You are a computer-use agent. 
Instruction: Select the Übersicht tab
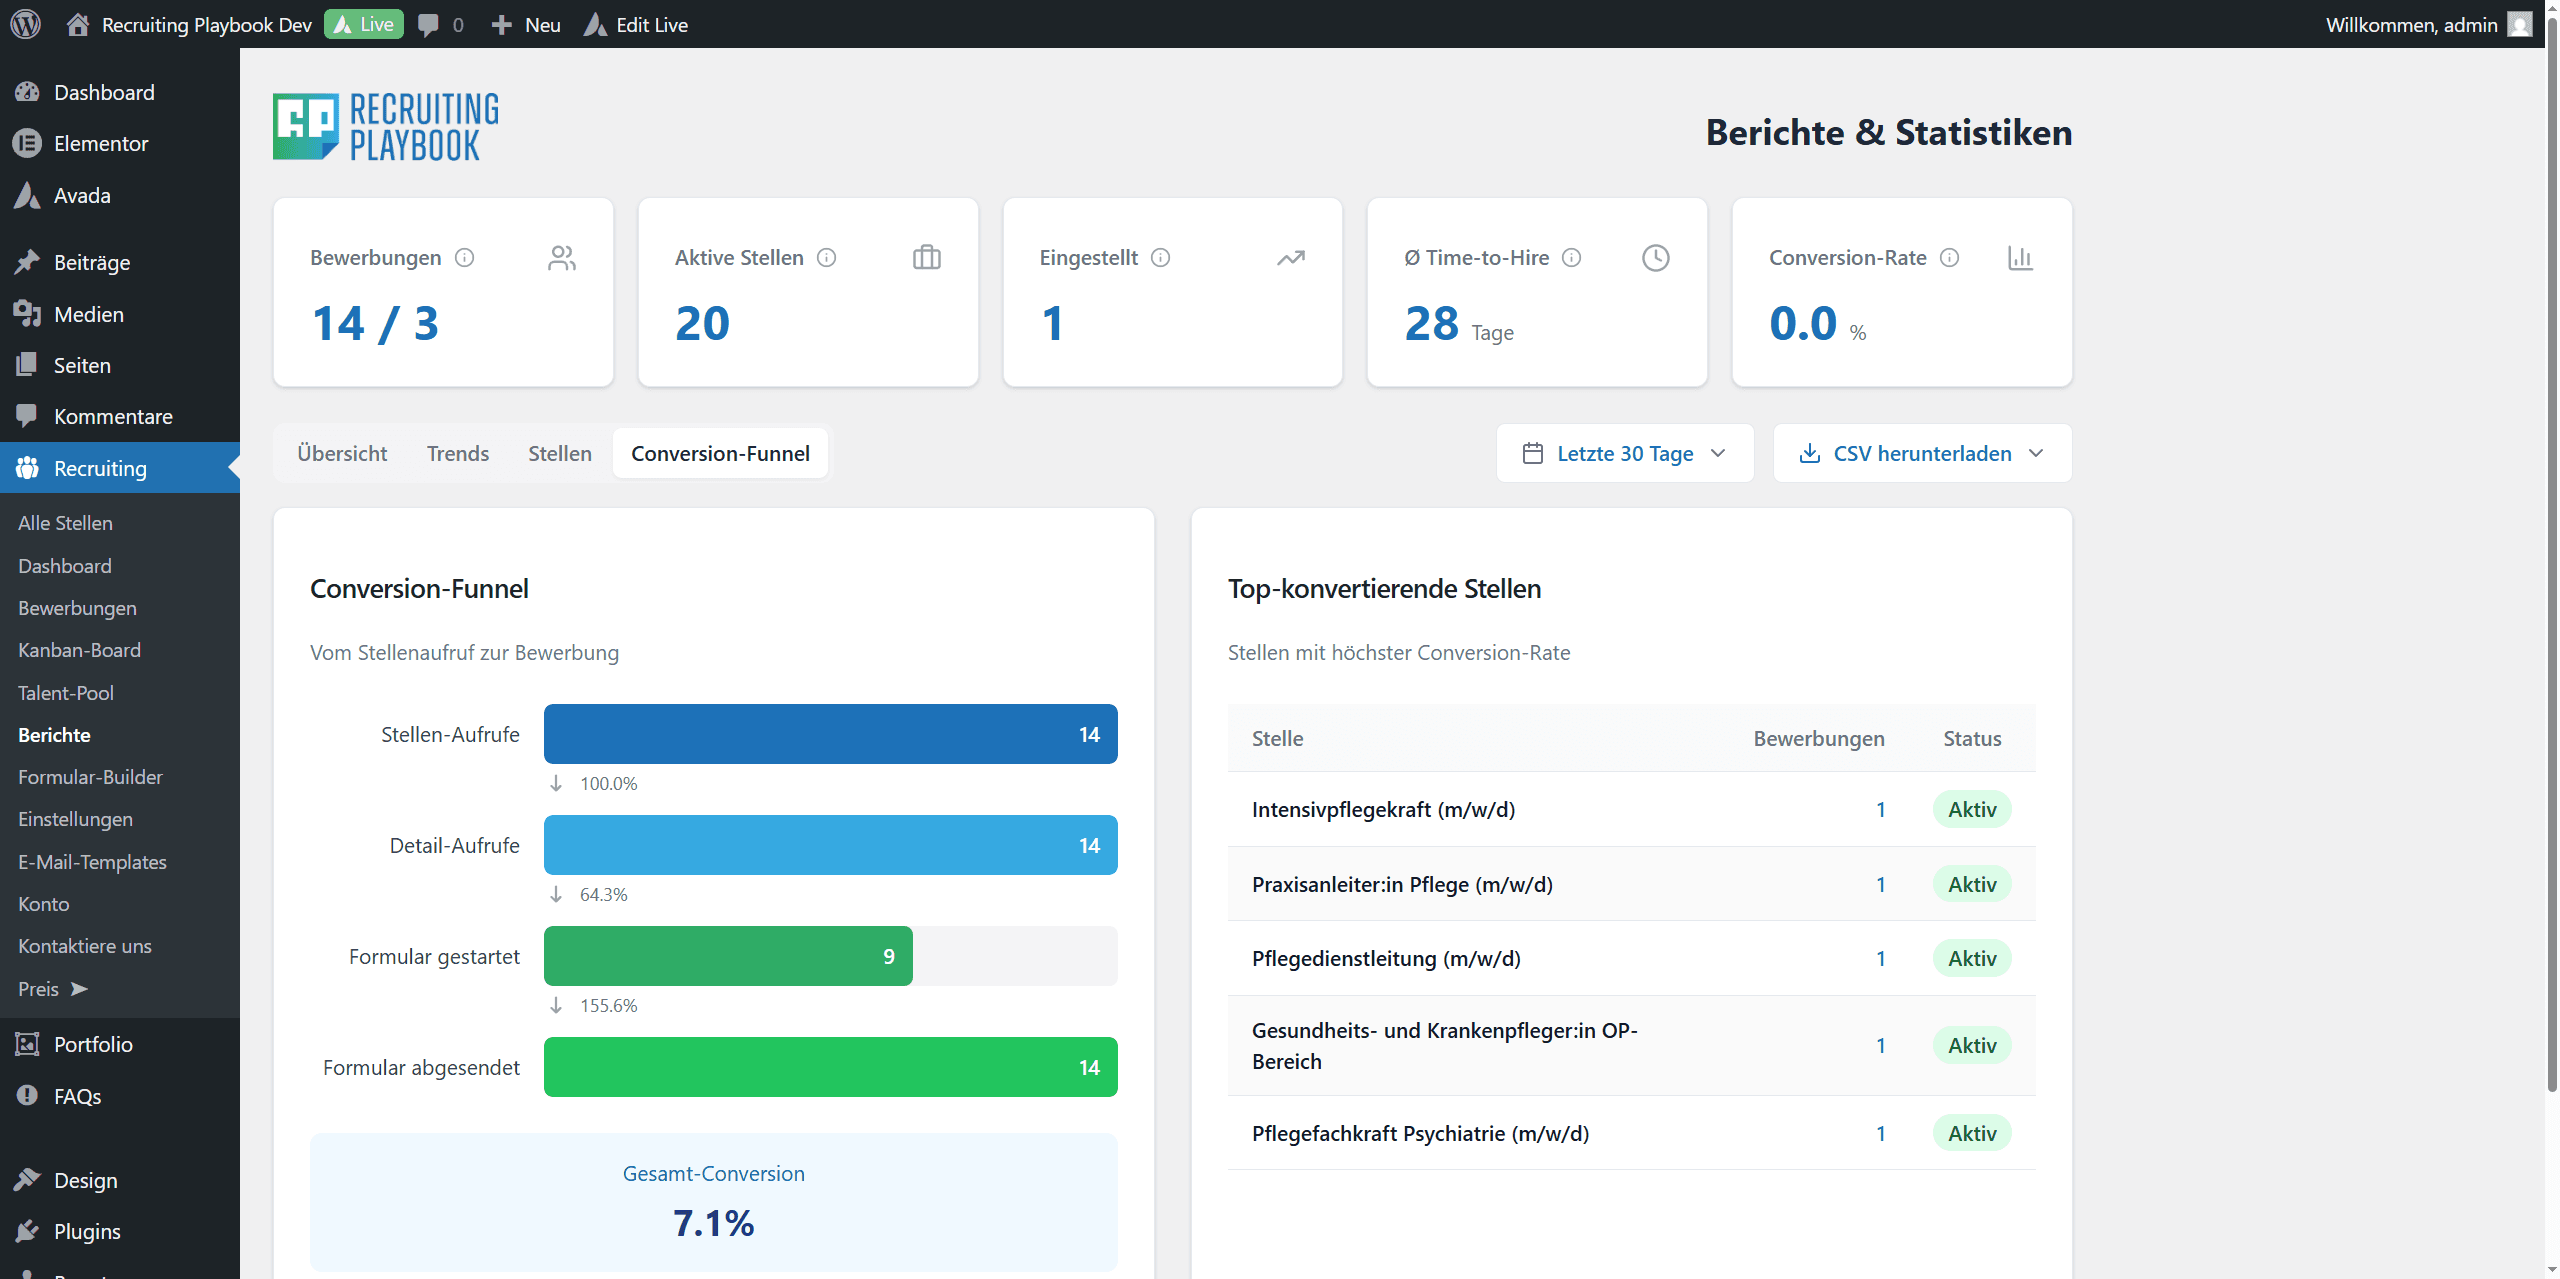click(x=342, y=453)
